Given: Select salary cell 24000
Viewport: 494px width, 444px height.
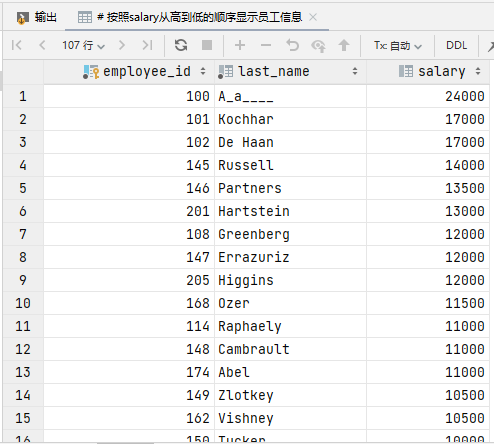Looking at the screenshot, I should point(428,96).
